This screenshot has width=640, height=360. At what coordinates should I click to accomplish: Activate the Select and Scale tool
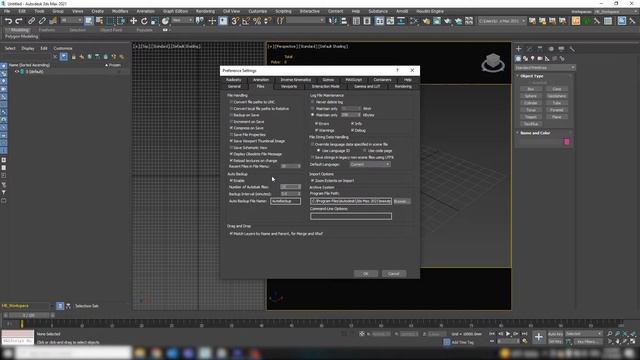click(x=155, y=21)
